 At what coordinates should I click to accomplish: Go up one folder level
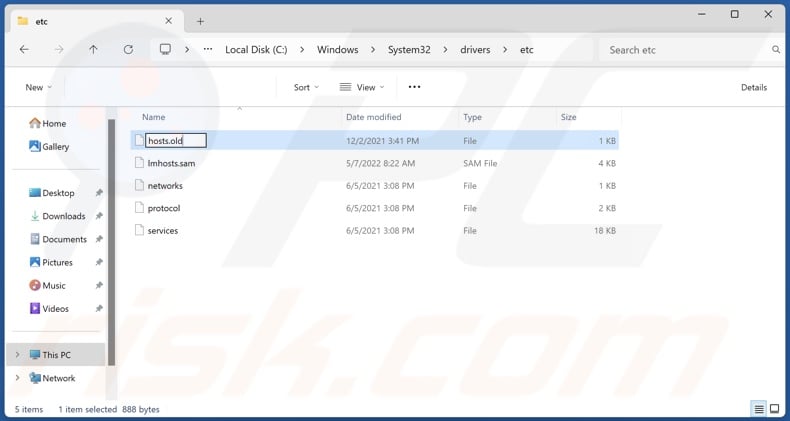pos(93,49)
